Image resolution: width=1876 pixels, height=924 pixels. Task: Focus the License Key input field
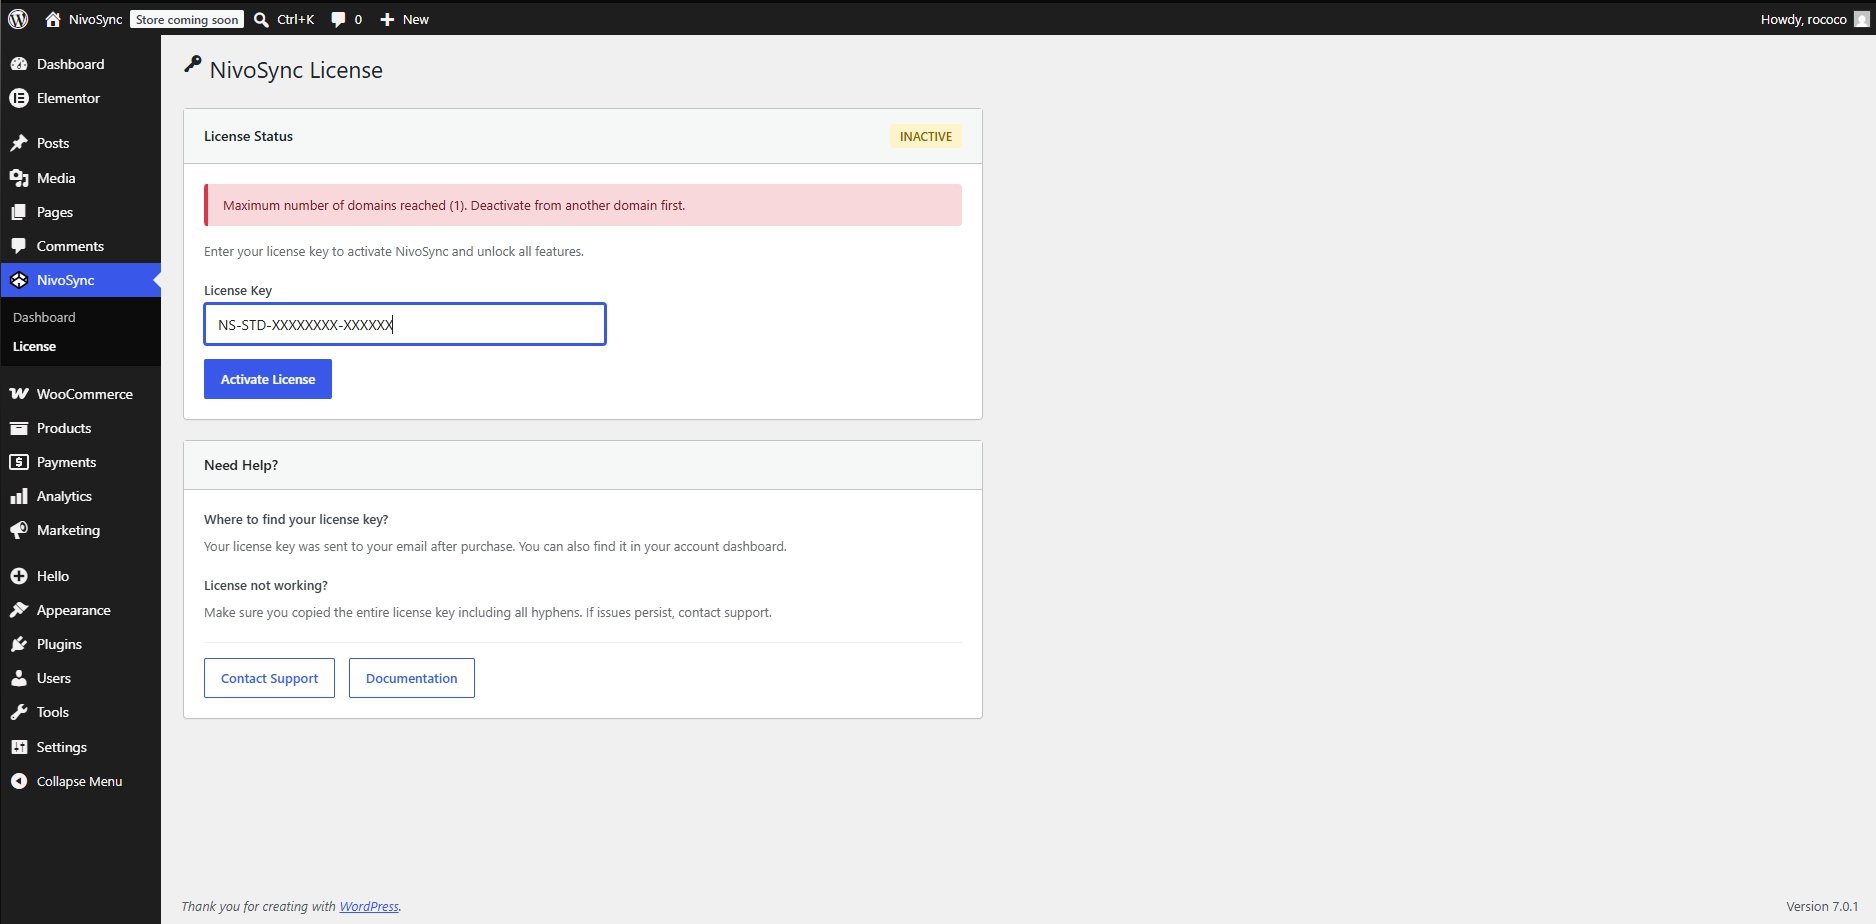click(405, 324)
